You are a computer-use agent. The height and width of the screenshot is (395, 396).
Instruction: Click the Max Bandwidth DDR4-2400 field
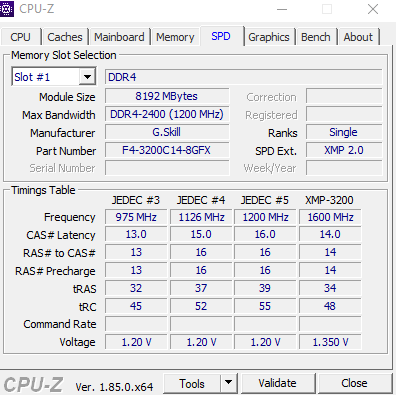(x=167, y=114)
